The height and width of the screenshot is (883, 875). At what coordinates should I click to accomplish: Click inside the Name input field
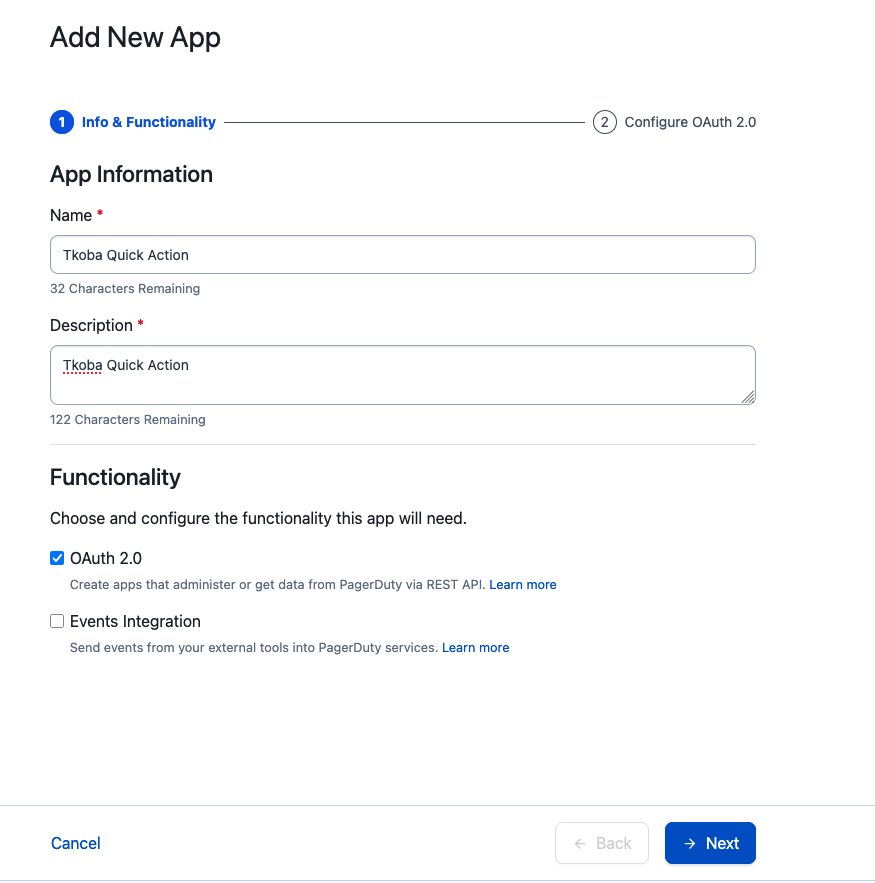(x=402, y=254)
